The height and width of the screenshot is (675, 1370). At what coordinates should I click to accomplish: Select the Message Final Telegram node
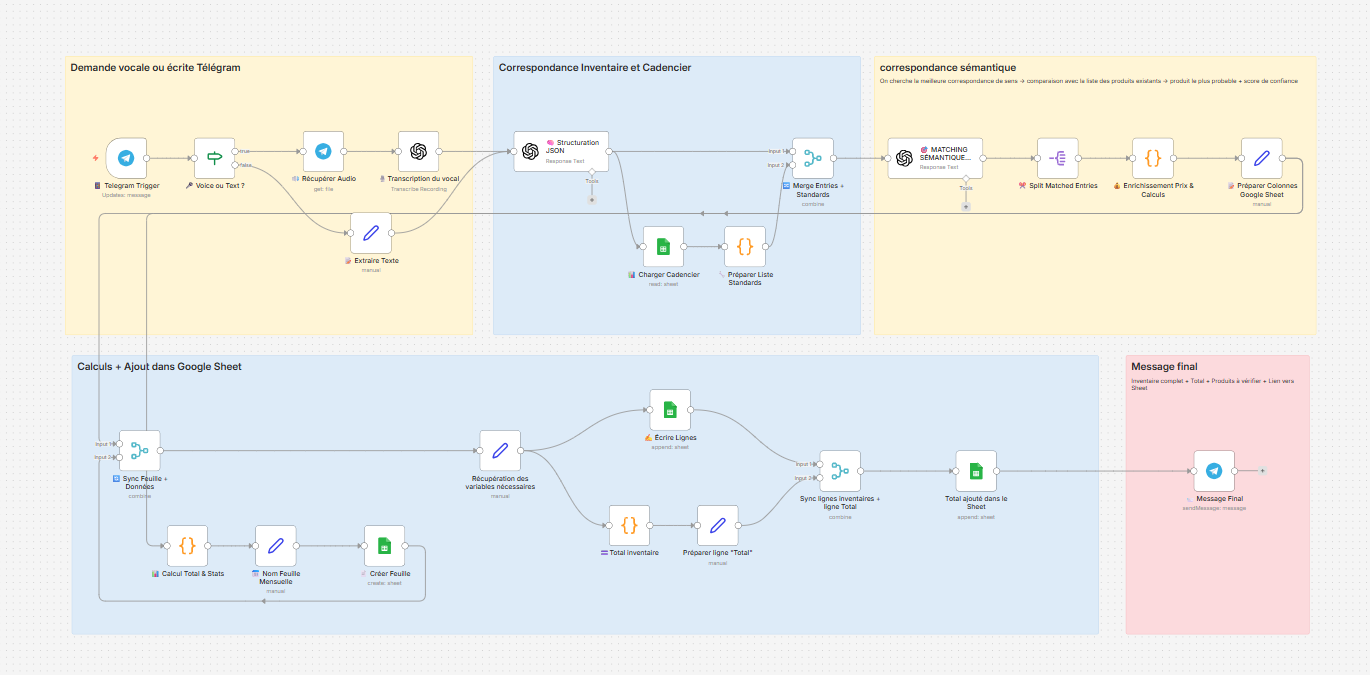[1214, 471]
